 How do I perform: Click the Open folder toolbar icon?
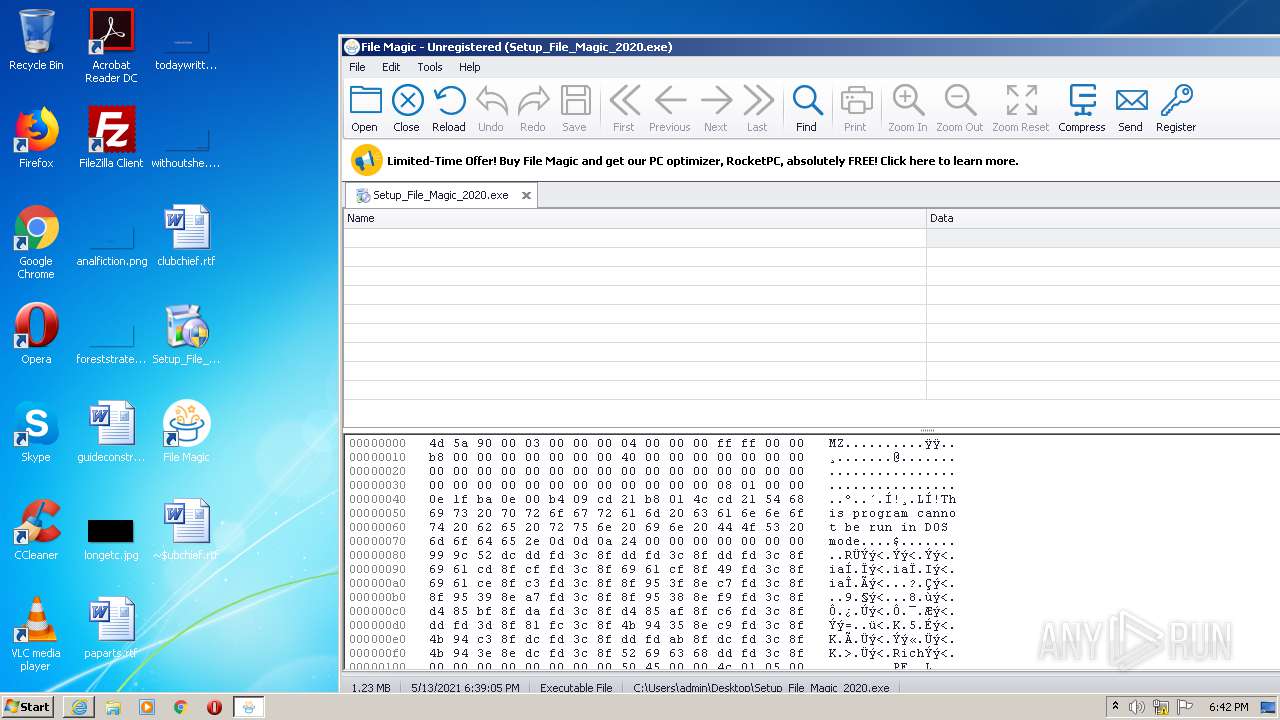(x=365, y=108)
